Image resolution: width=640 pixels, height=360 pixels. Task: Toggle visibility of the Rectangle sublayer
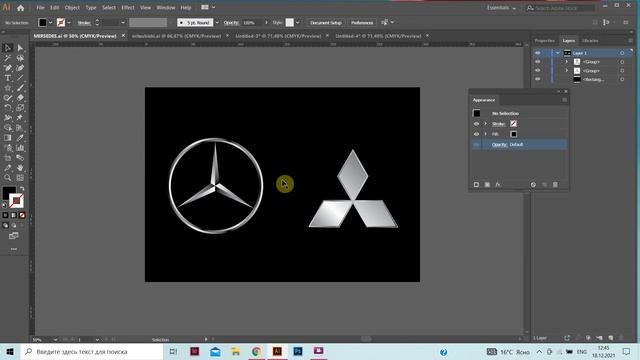tap(538, 79)
